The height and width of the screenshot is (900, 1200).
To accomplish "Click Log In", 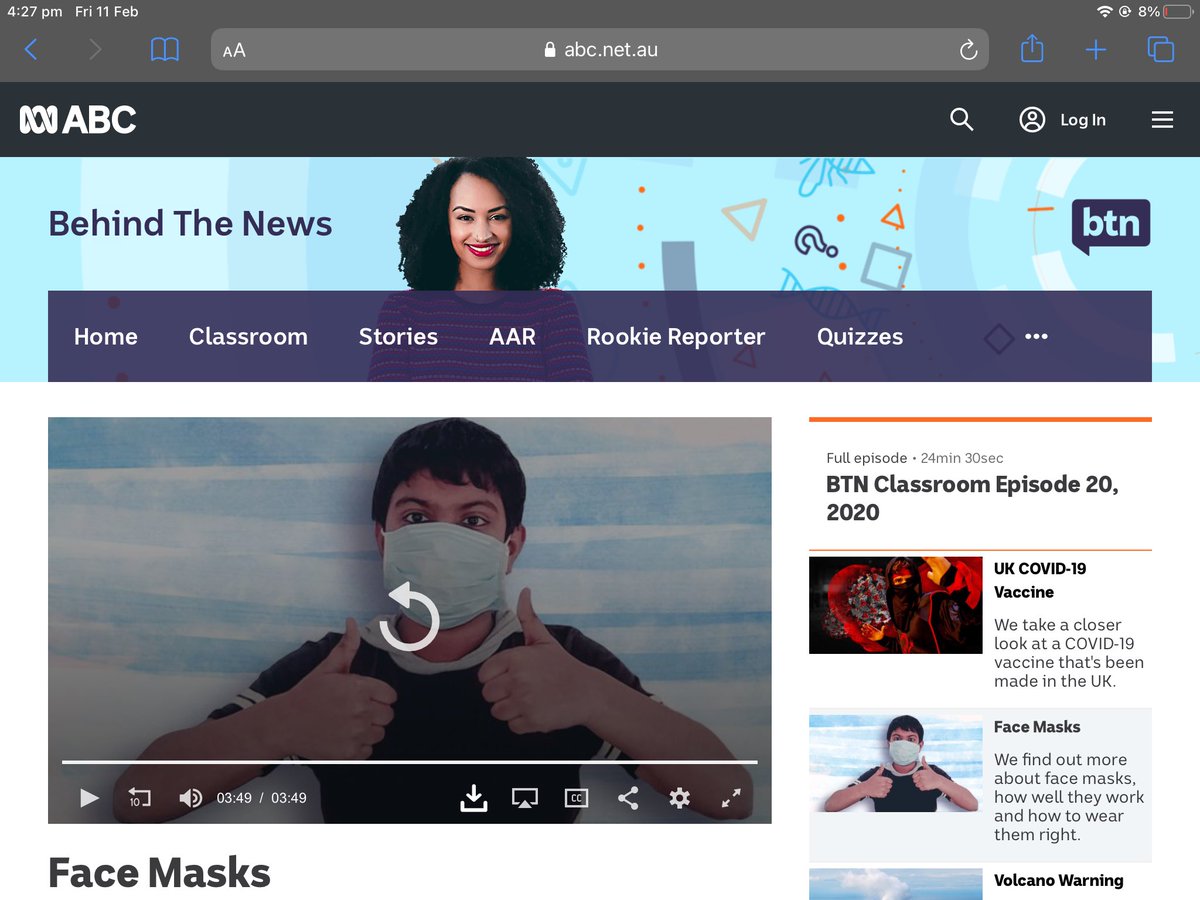I will pyautogui.click(x=1083, y=119).
